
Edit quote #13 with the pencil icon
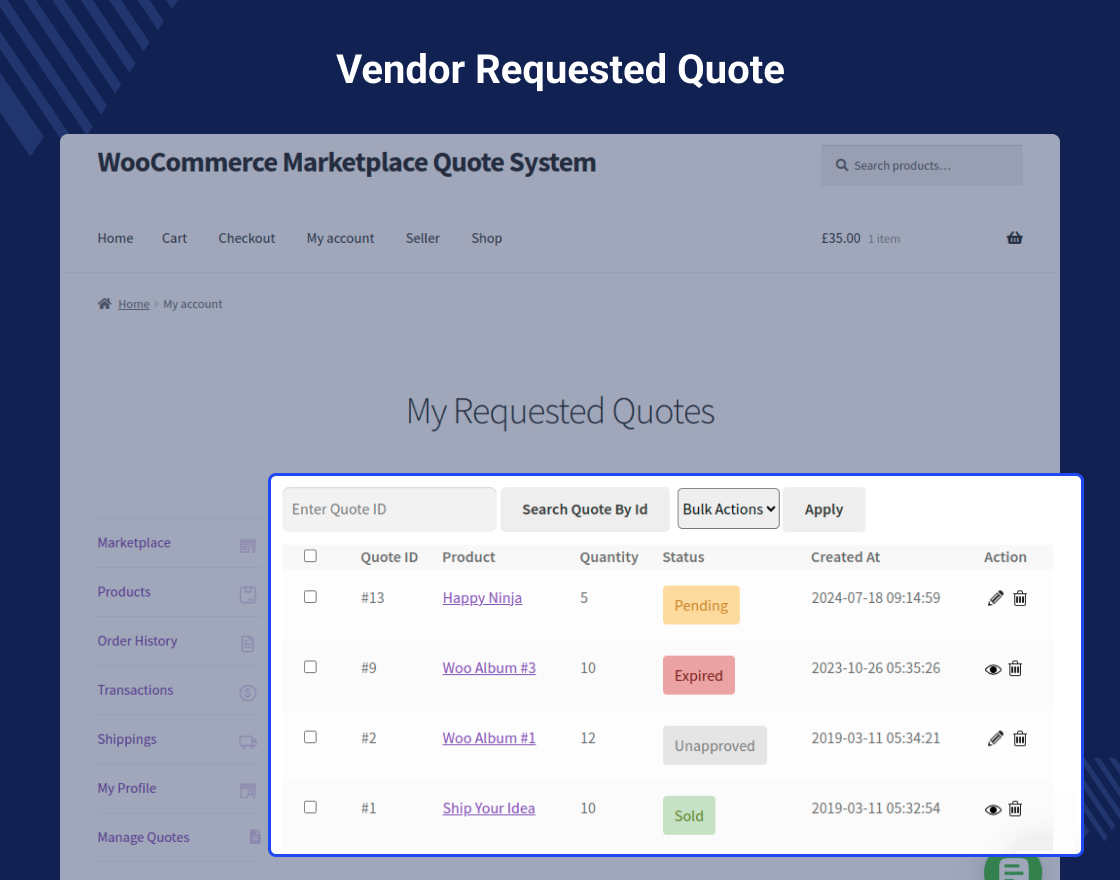[995, 599]
